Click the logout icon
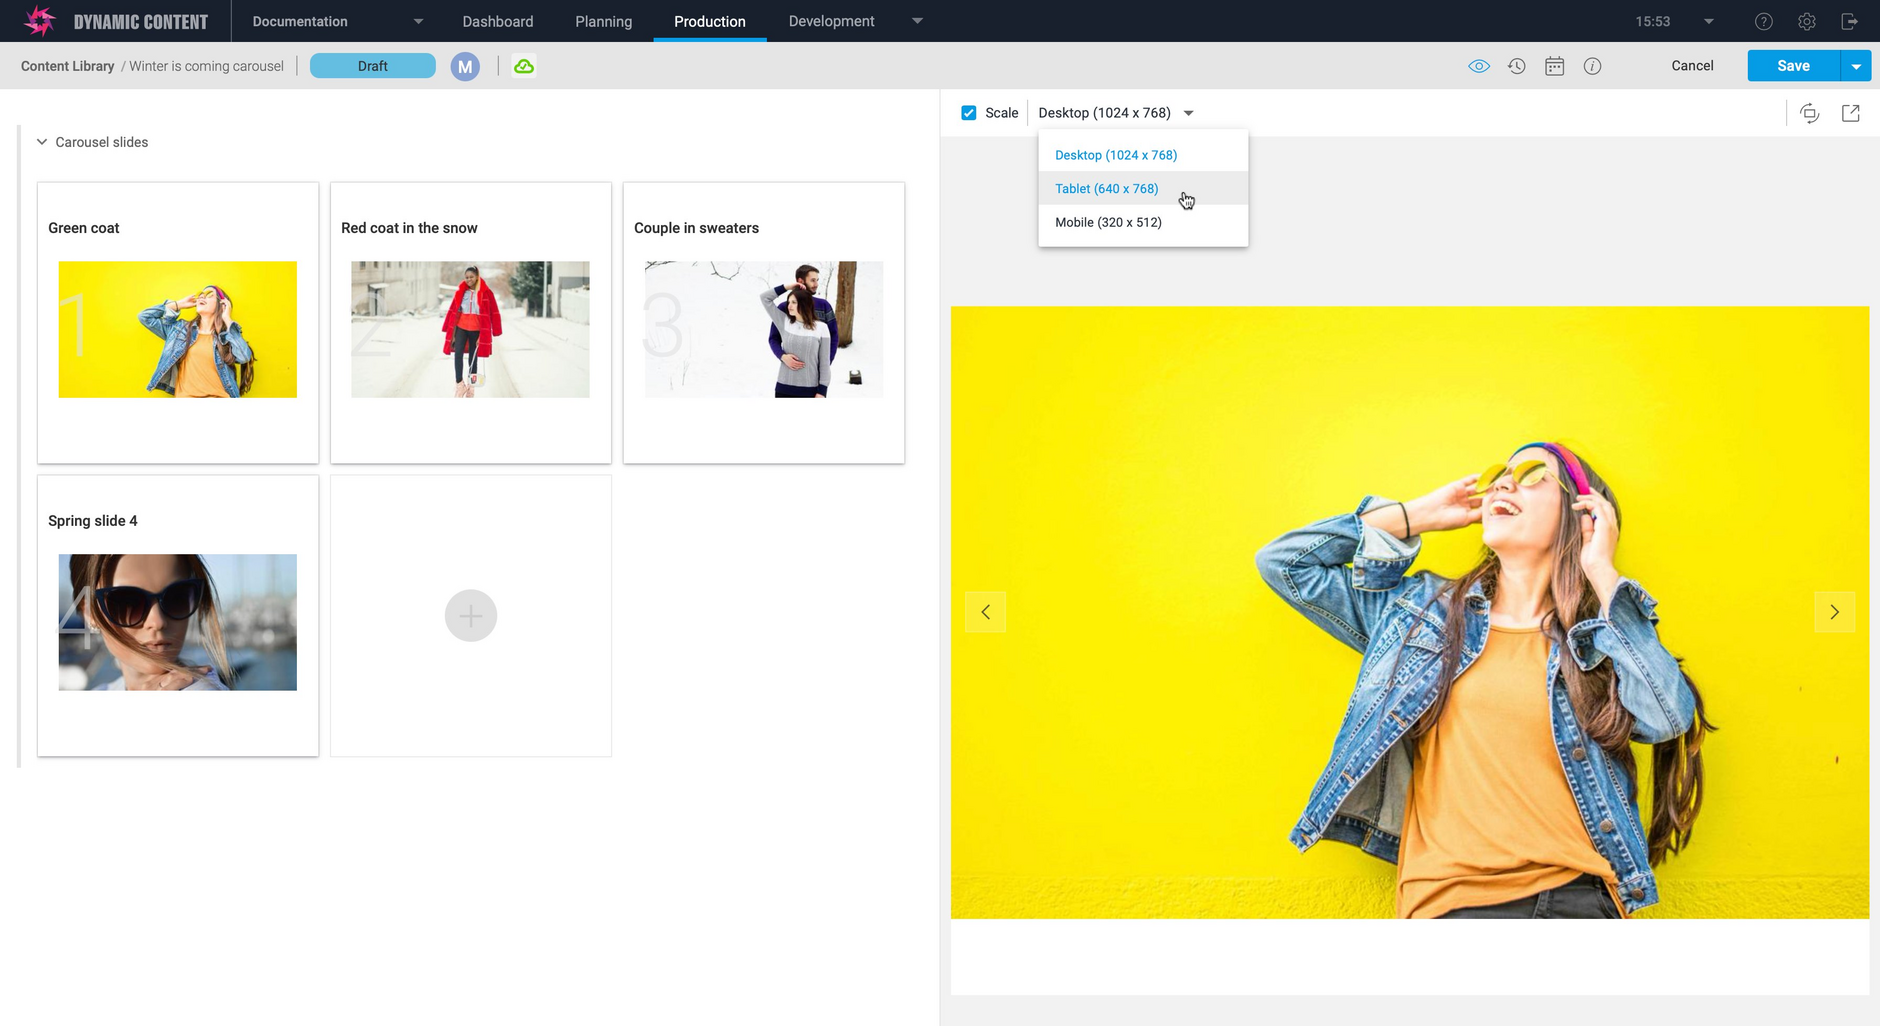 [1851, 20]
